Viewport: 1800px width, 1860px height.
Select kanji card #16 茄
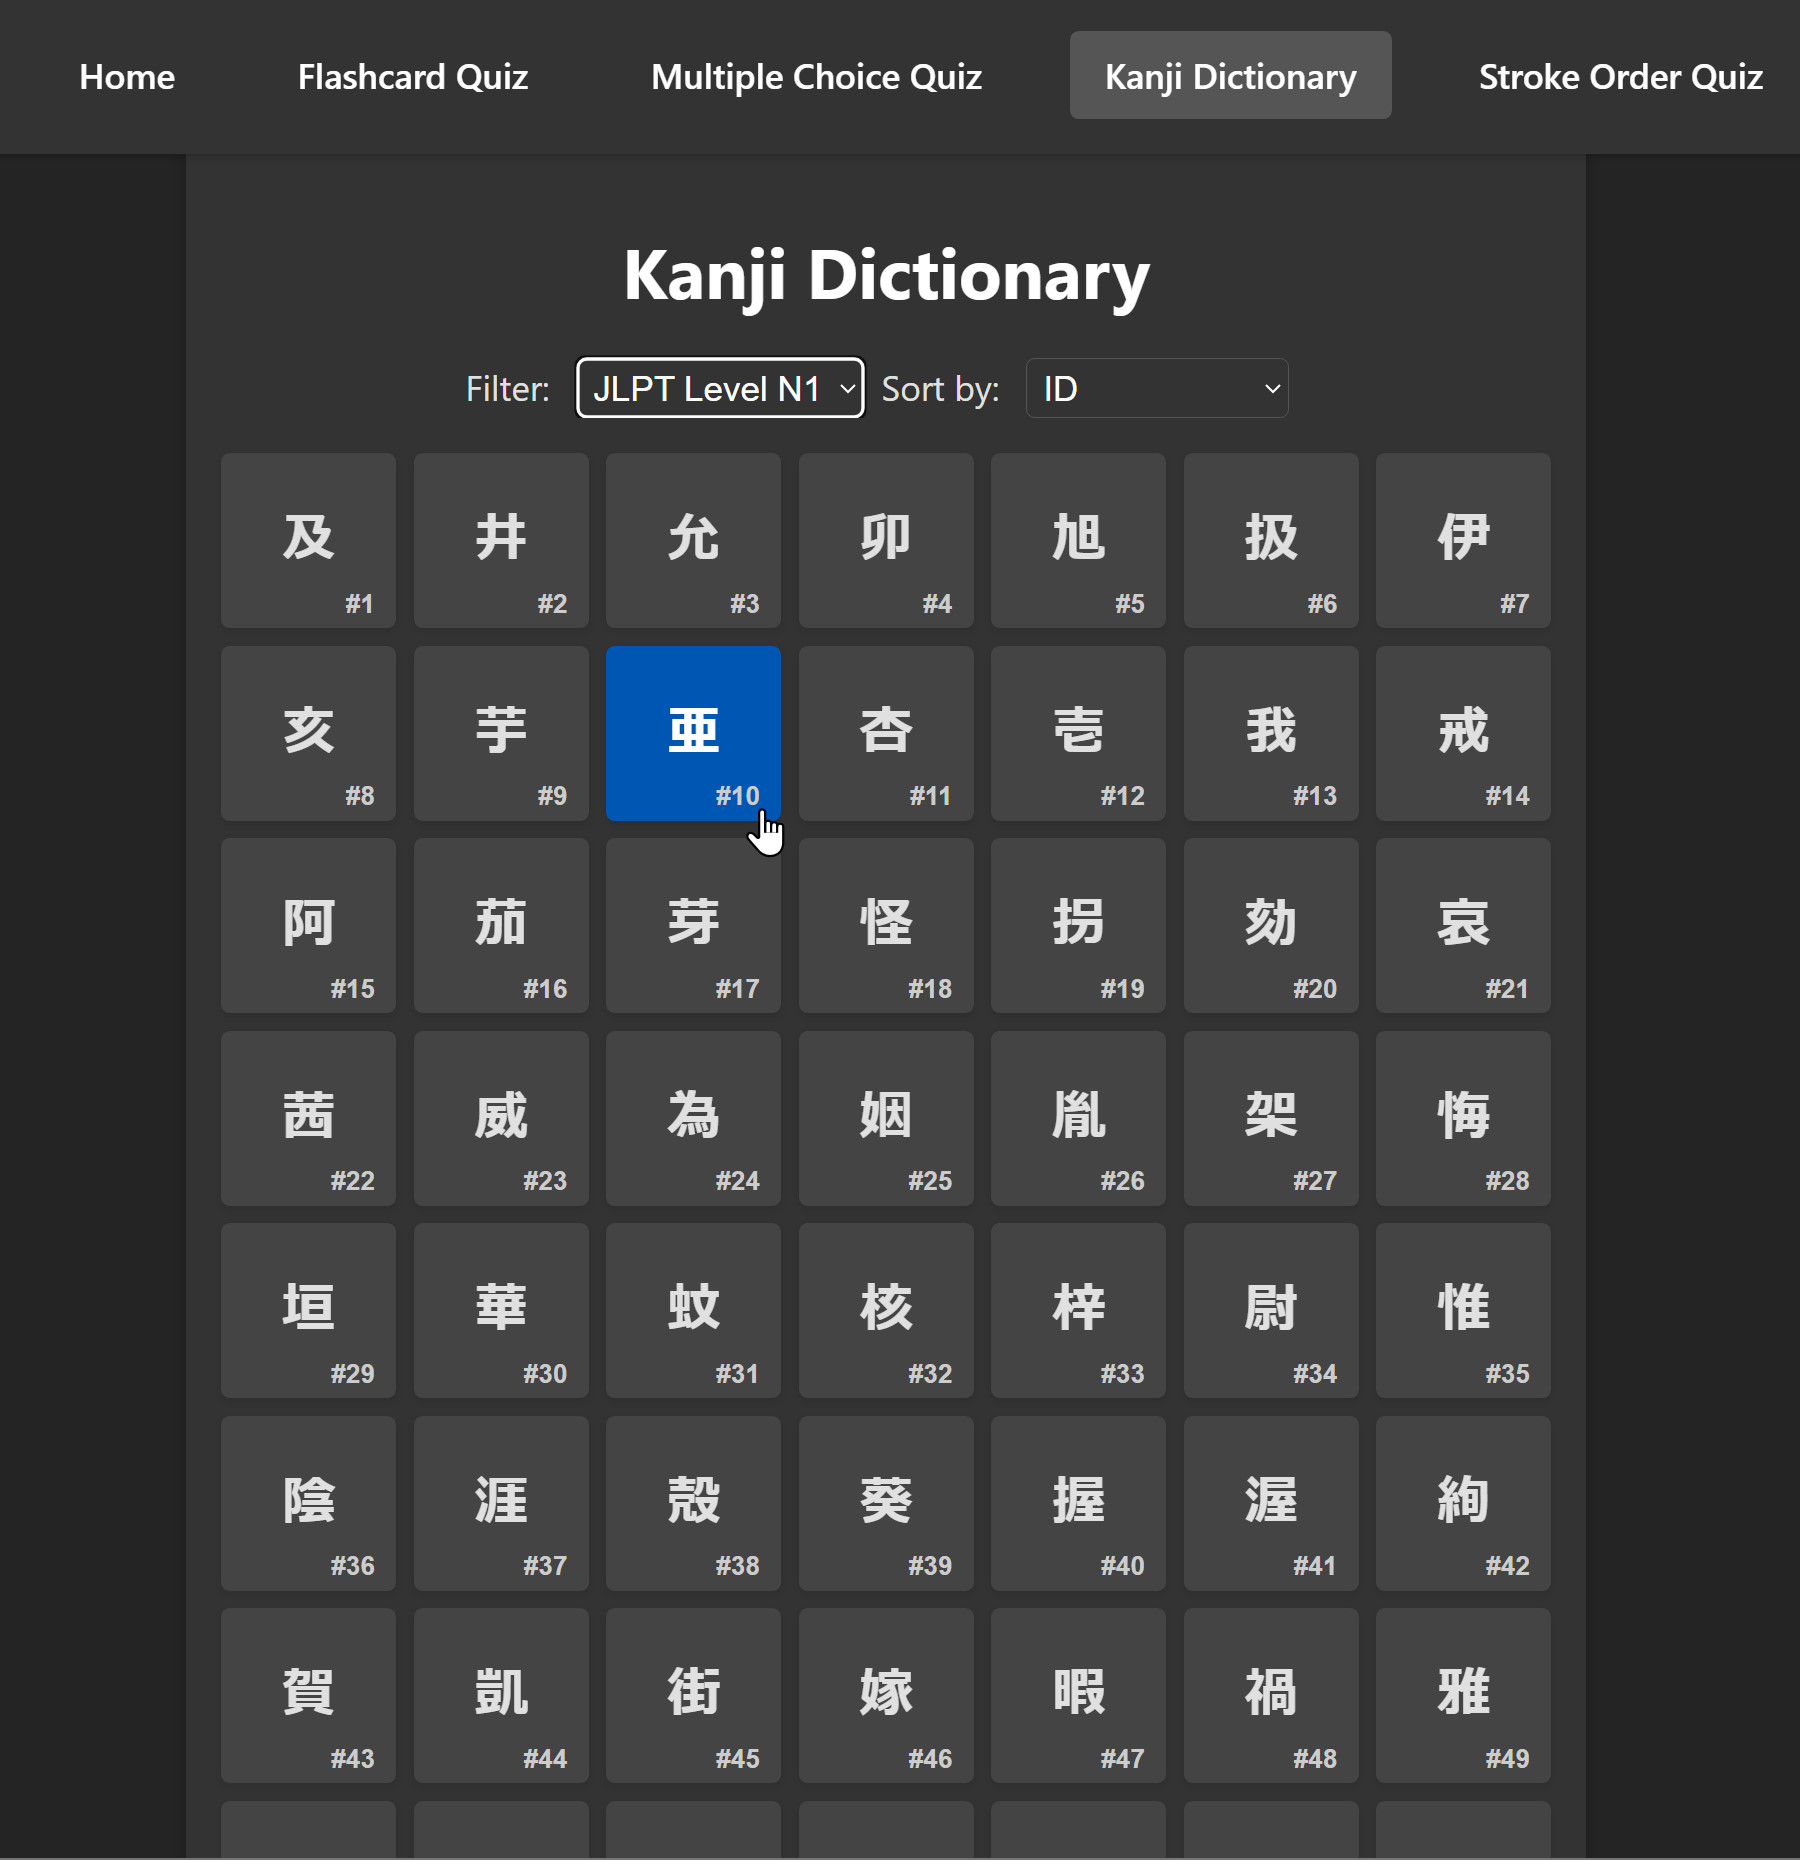[501, 926]
